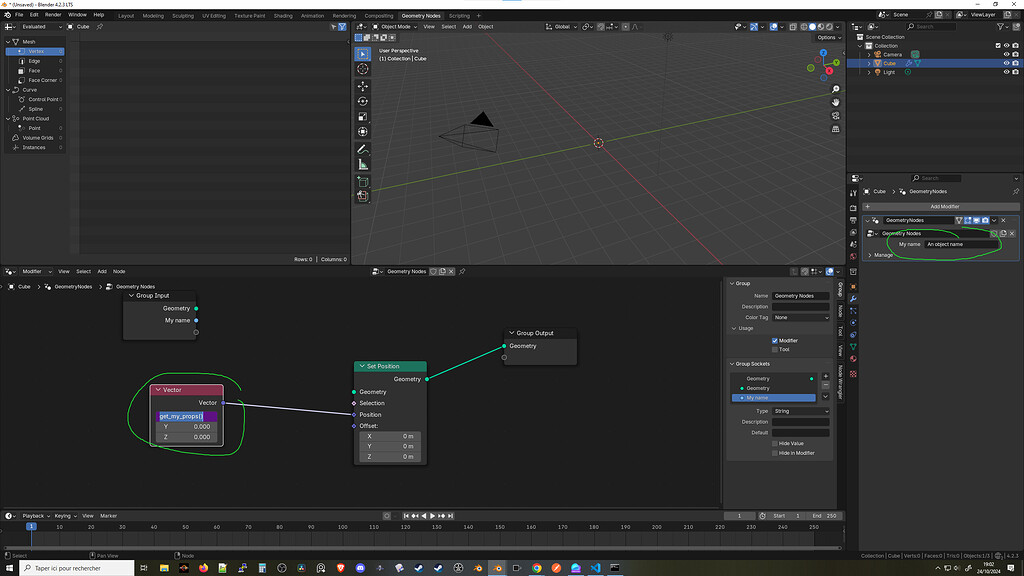Click the pin icon in node editor header
Image resolution: width=1024 pixels, height=576 pixels.
coord(462,272)
